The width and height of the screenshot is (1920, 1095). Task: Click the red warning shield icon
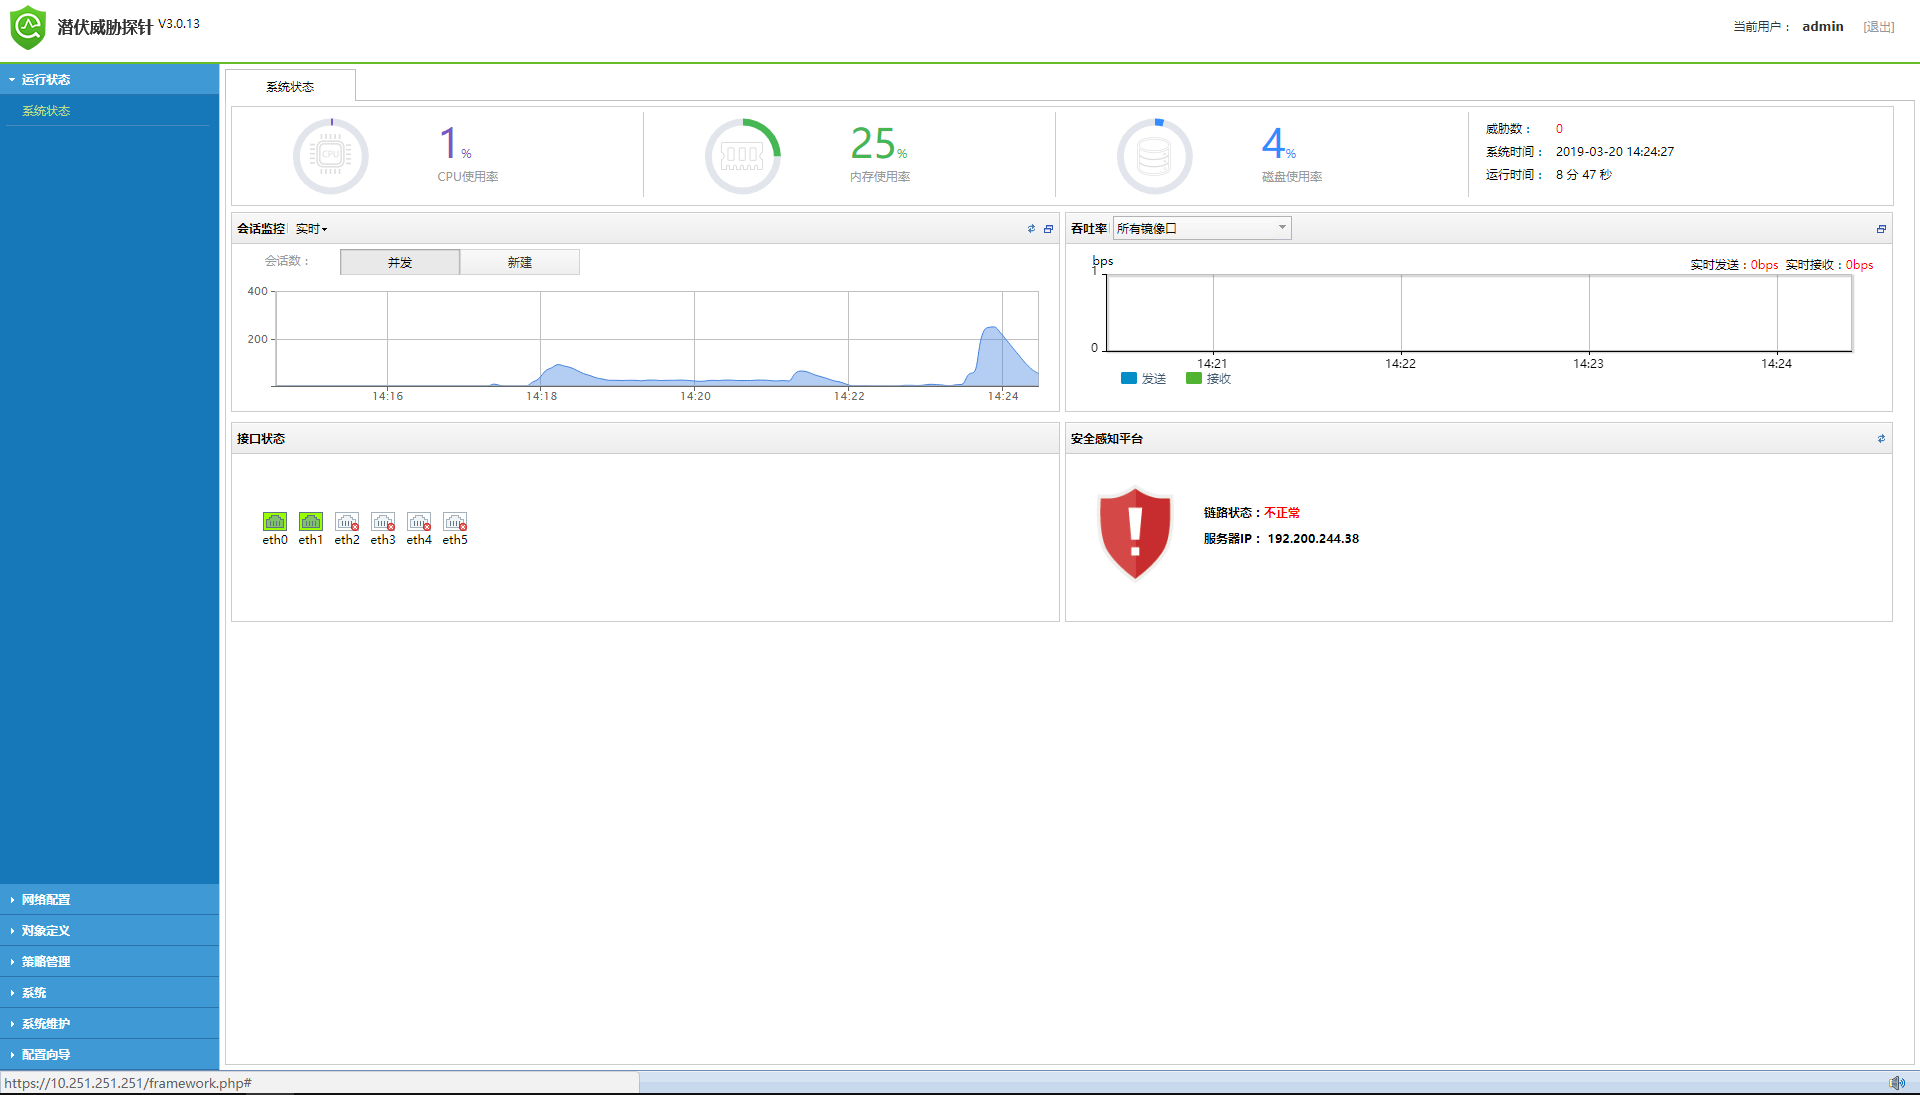pyautogui.click(x=1134, y=532)
